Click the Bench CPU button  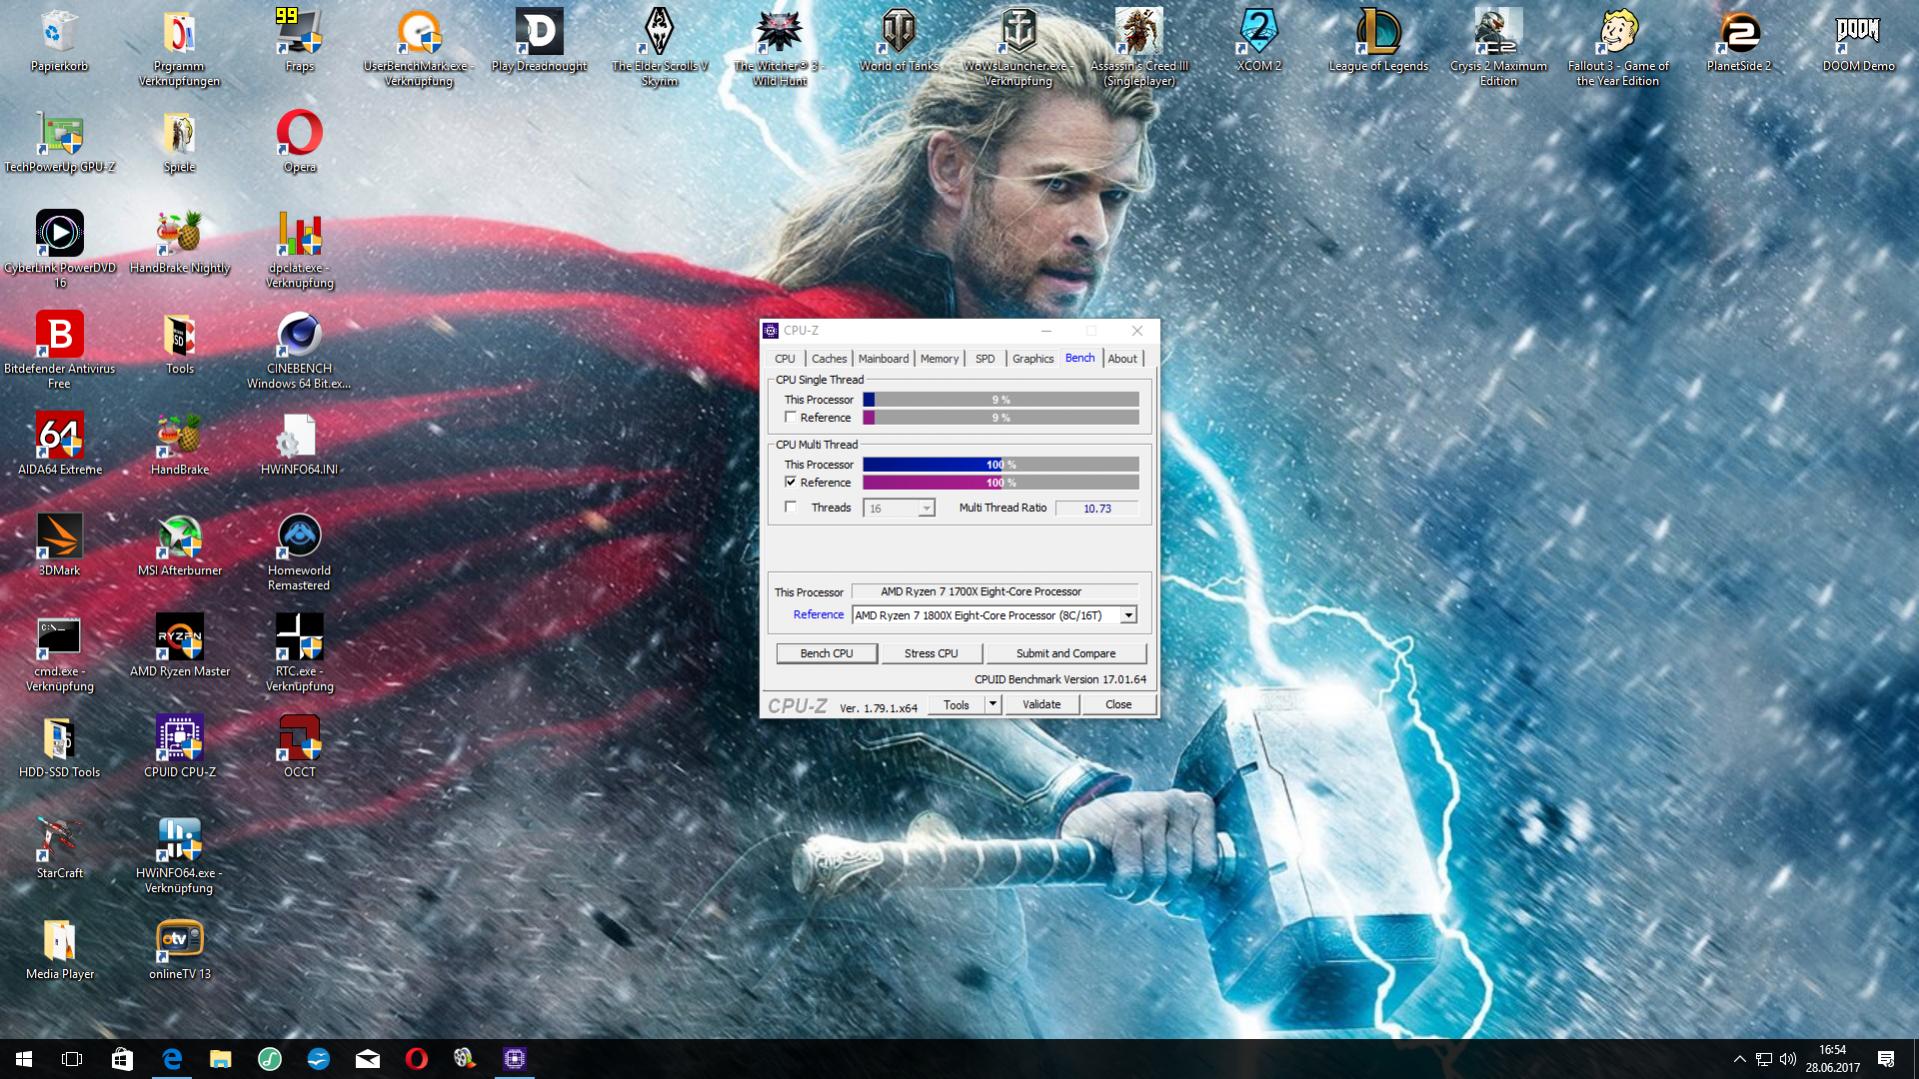(827, 653)
